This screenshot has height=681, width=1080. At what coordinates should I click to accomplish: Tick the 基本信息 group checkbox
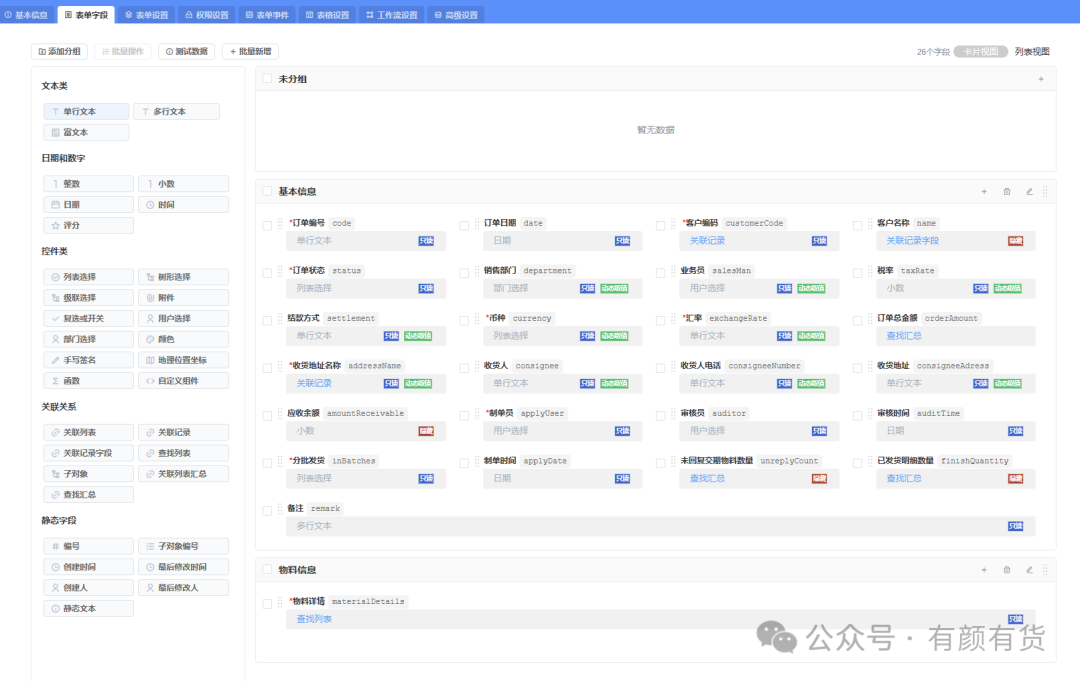pyautogui.click(x=267, y=191)
